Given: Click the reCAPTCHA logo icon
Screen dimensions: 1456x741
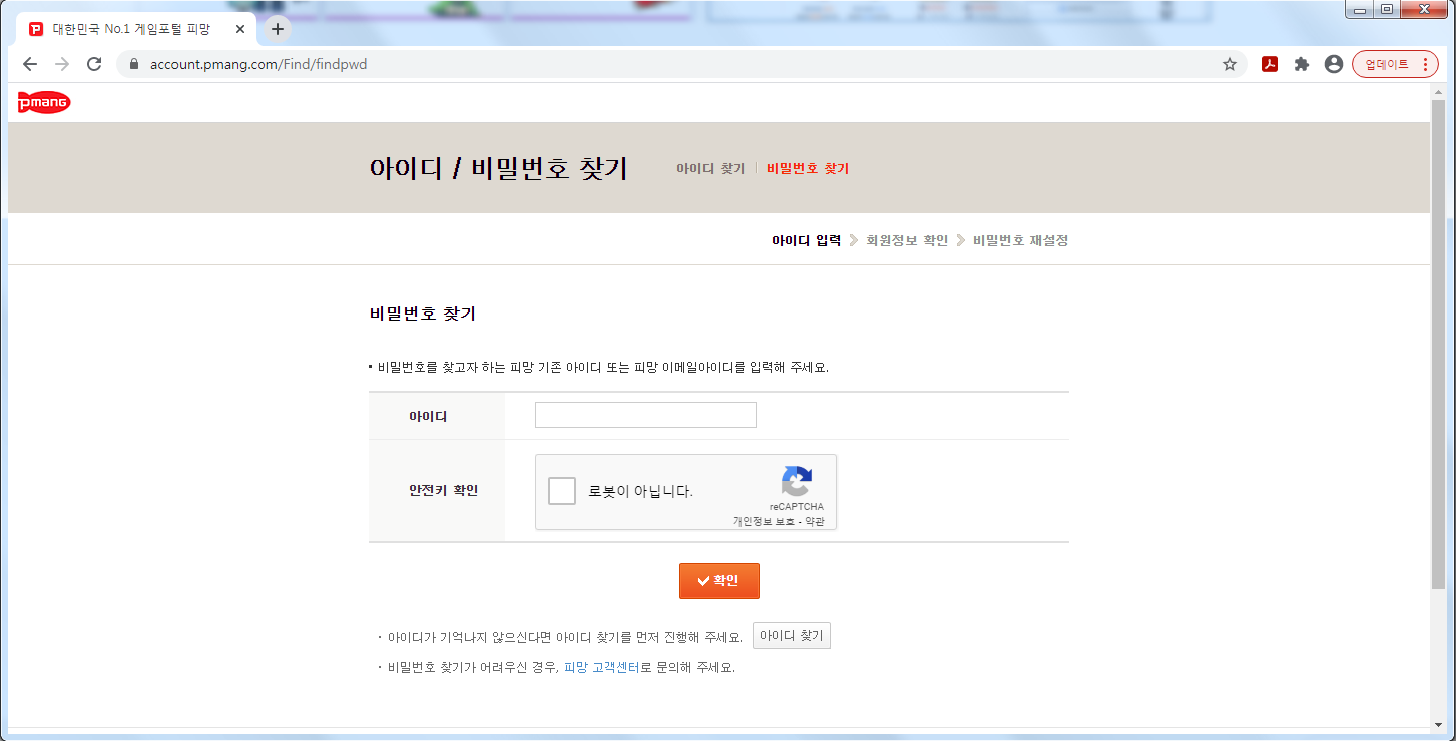Looking at the screenshot, I should point(796,481).
